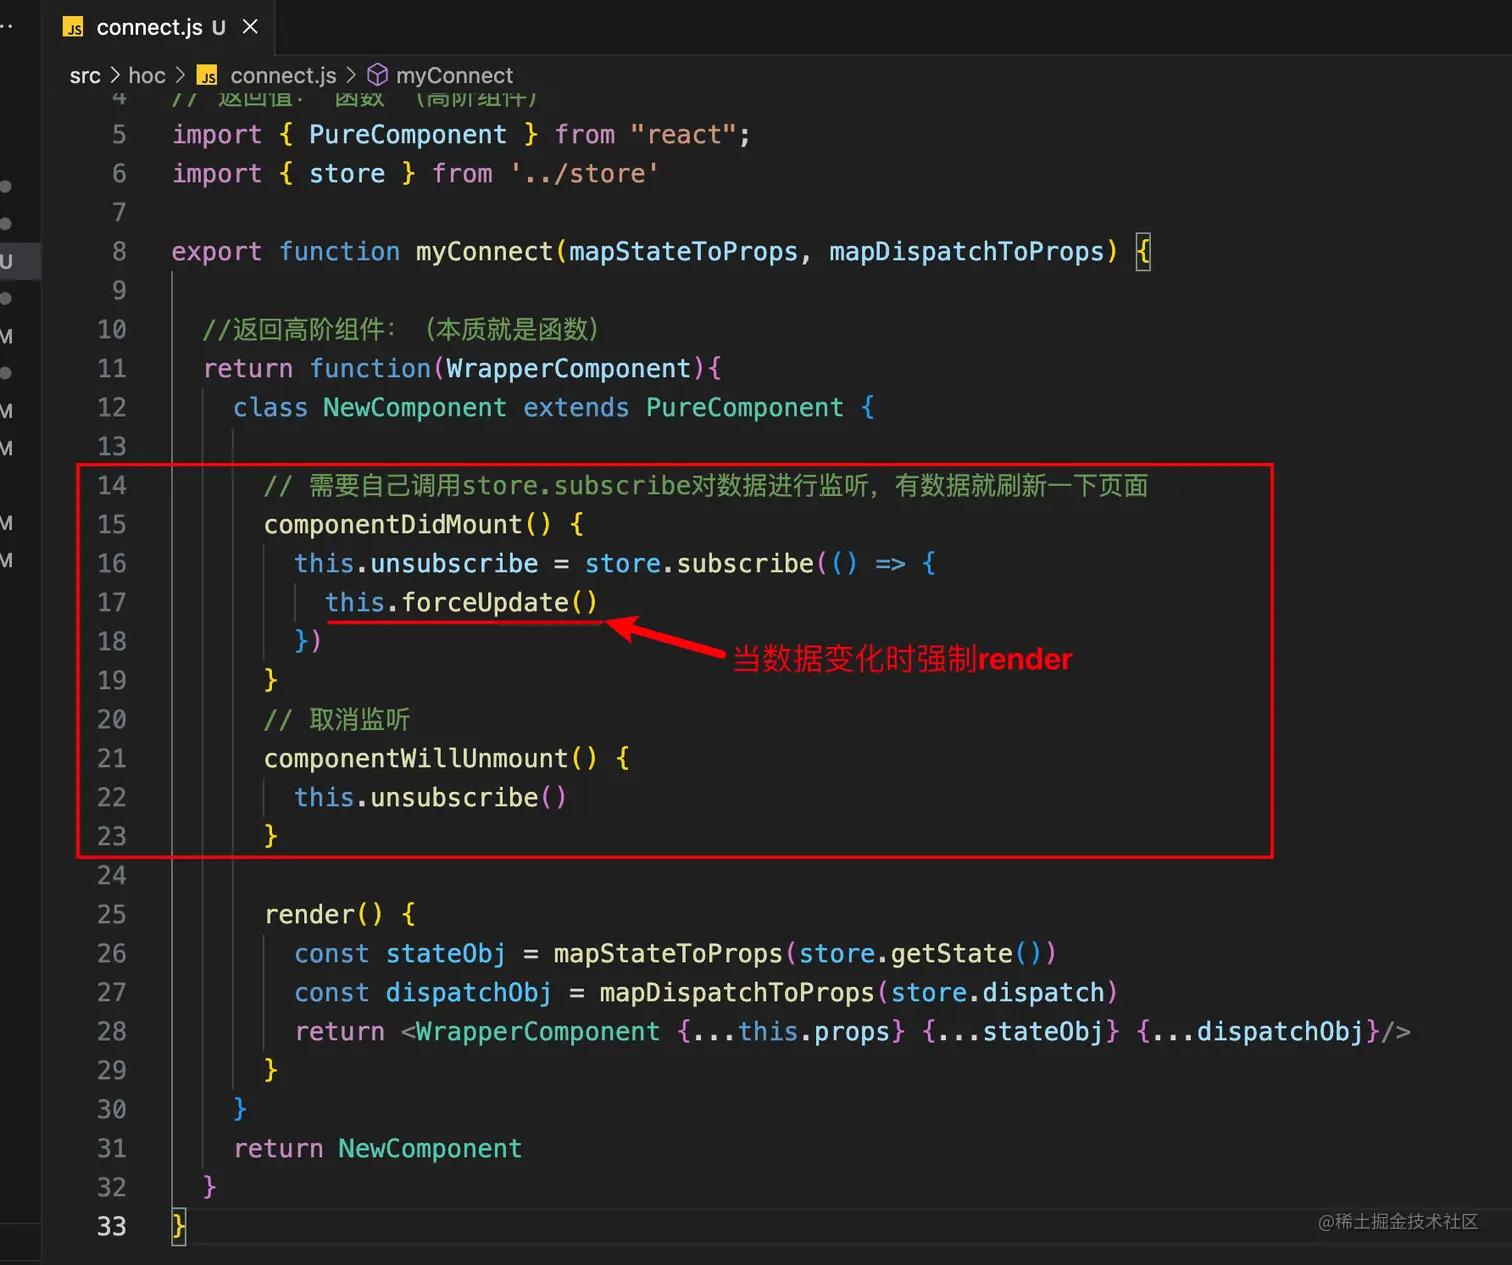Click the extends keyword on line 12

pos(576,407)
